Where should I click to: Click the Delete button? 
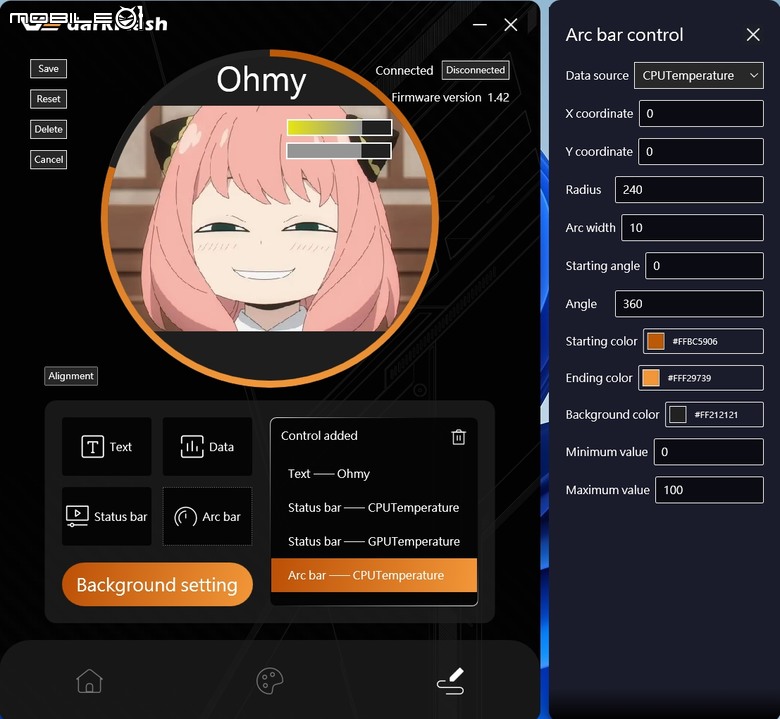click(x=48, y=129)
